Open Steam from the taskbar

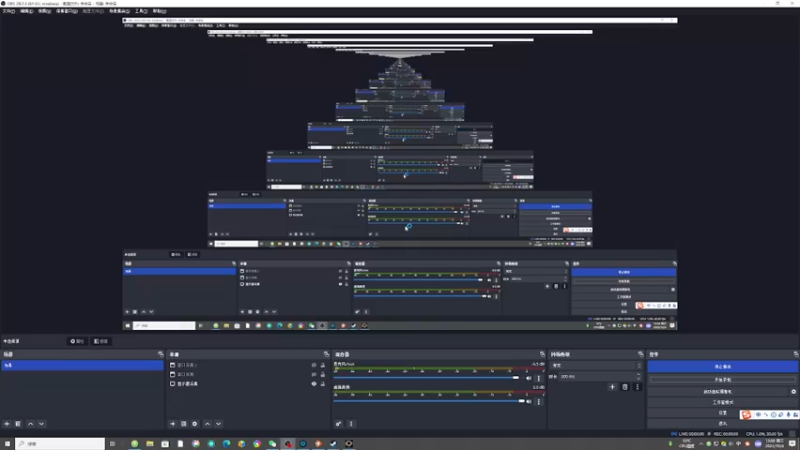coord(334,444)
